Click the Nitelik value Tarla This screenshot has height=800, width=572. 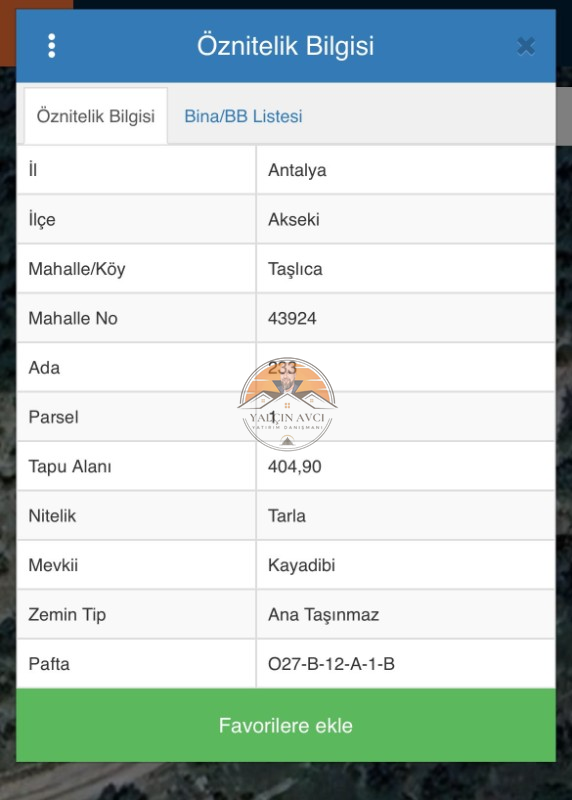point(287,516)
